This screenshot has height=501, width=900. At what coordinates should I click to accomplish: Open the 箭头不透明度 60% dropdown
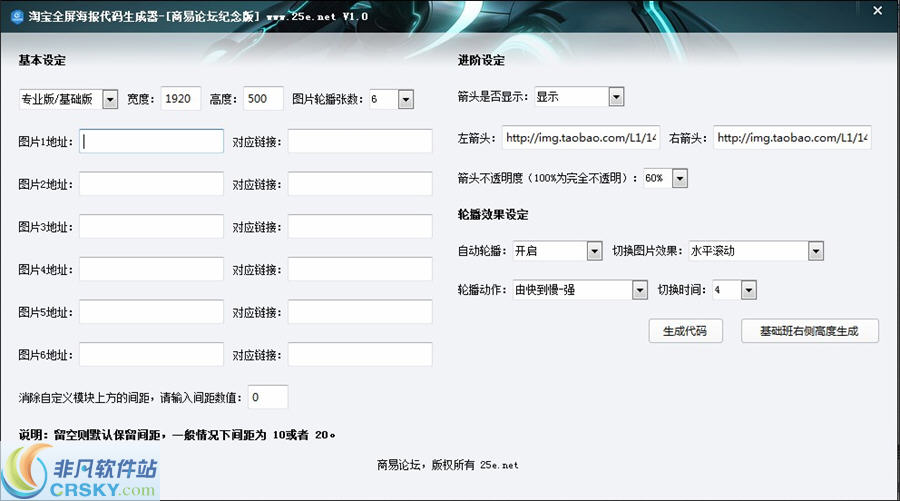(665, 178)
